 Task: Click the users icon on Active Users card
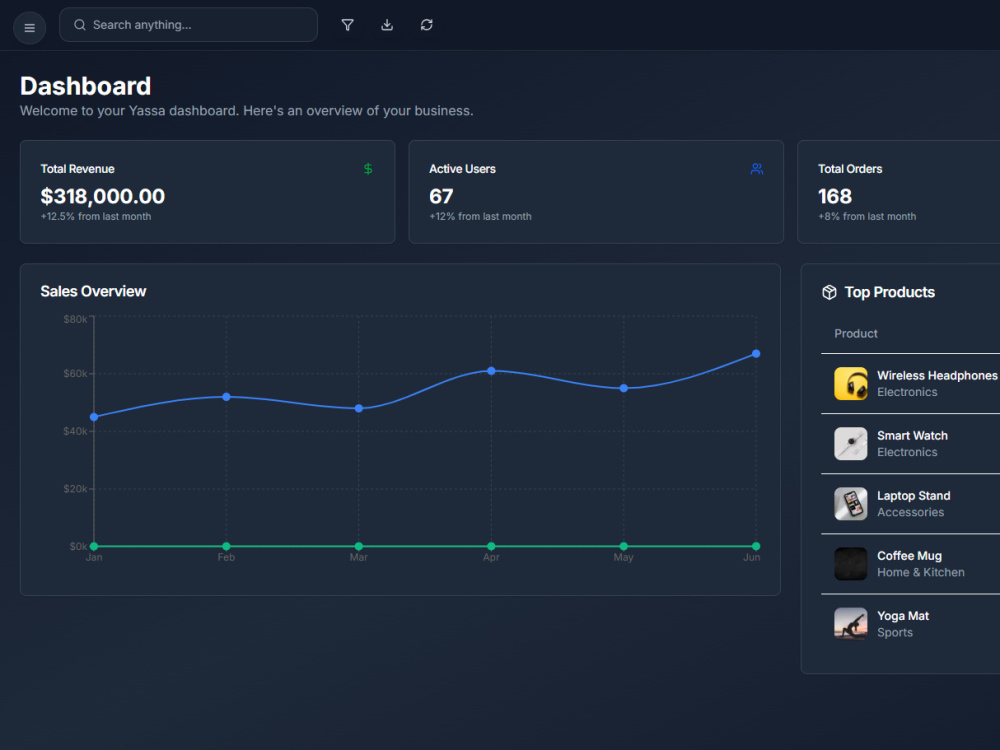tap(757, 169)
